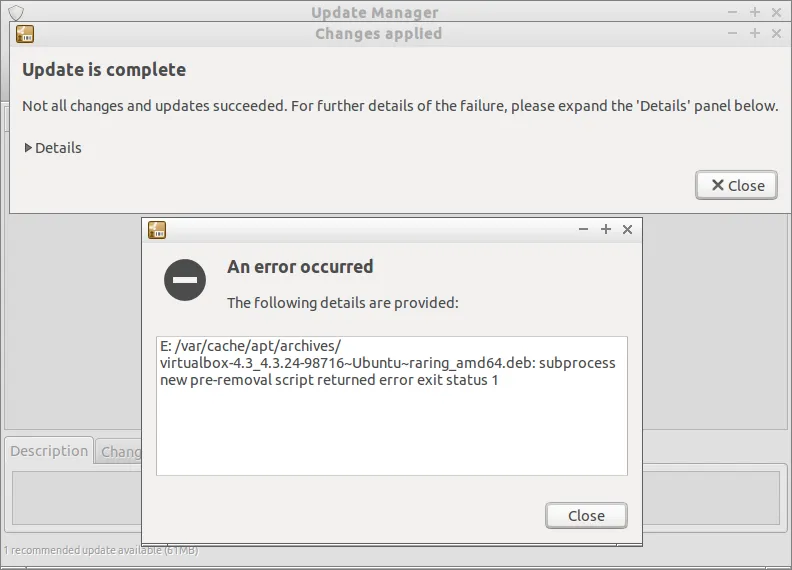This screenshot has height=570, width=792.
Task: Close error dialog with titlebar X
Action: point(628,230)
